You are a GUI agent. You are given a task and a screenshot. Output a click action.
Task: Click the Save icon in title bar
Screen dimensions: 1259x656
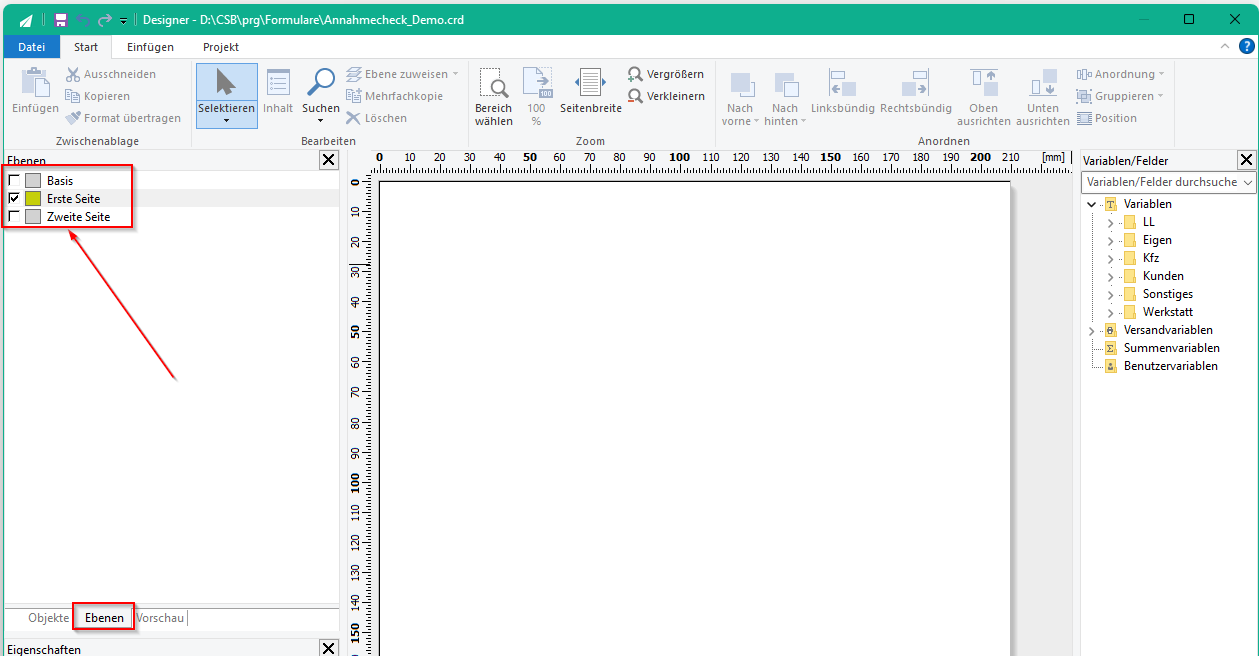[61, 20]
